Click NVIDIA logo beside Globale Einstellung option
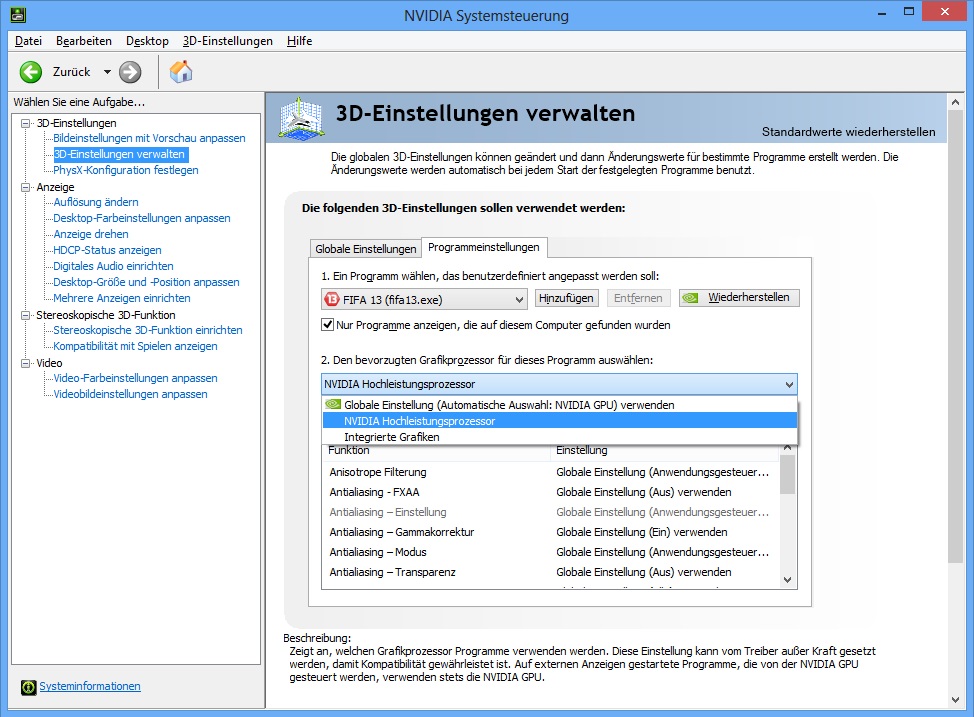Viewport: 974px width, 717px height. [333, 404]
